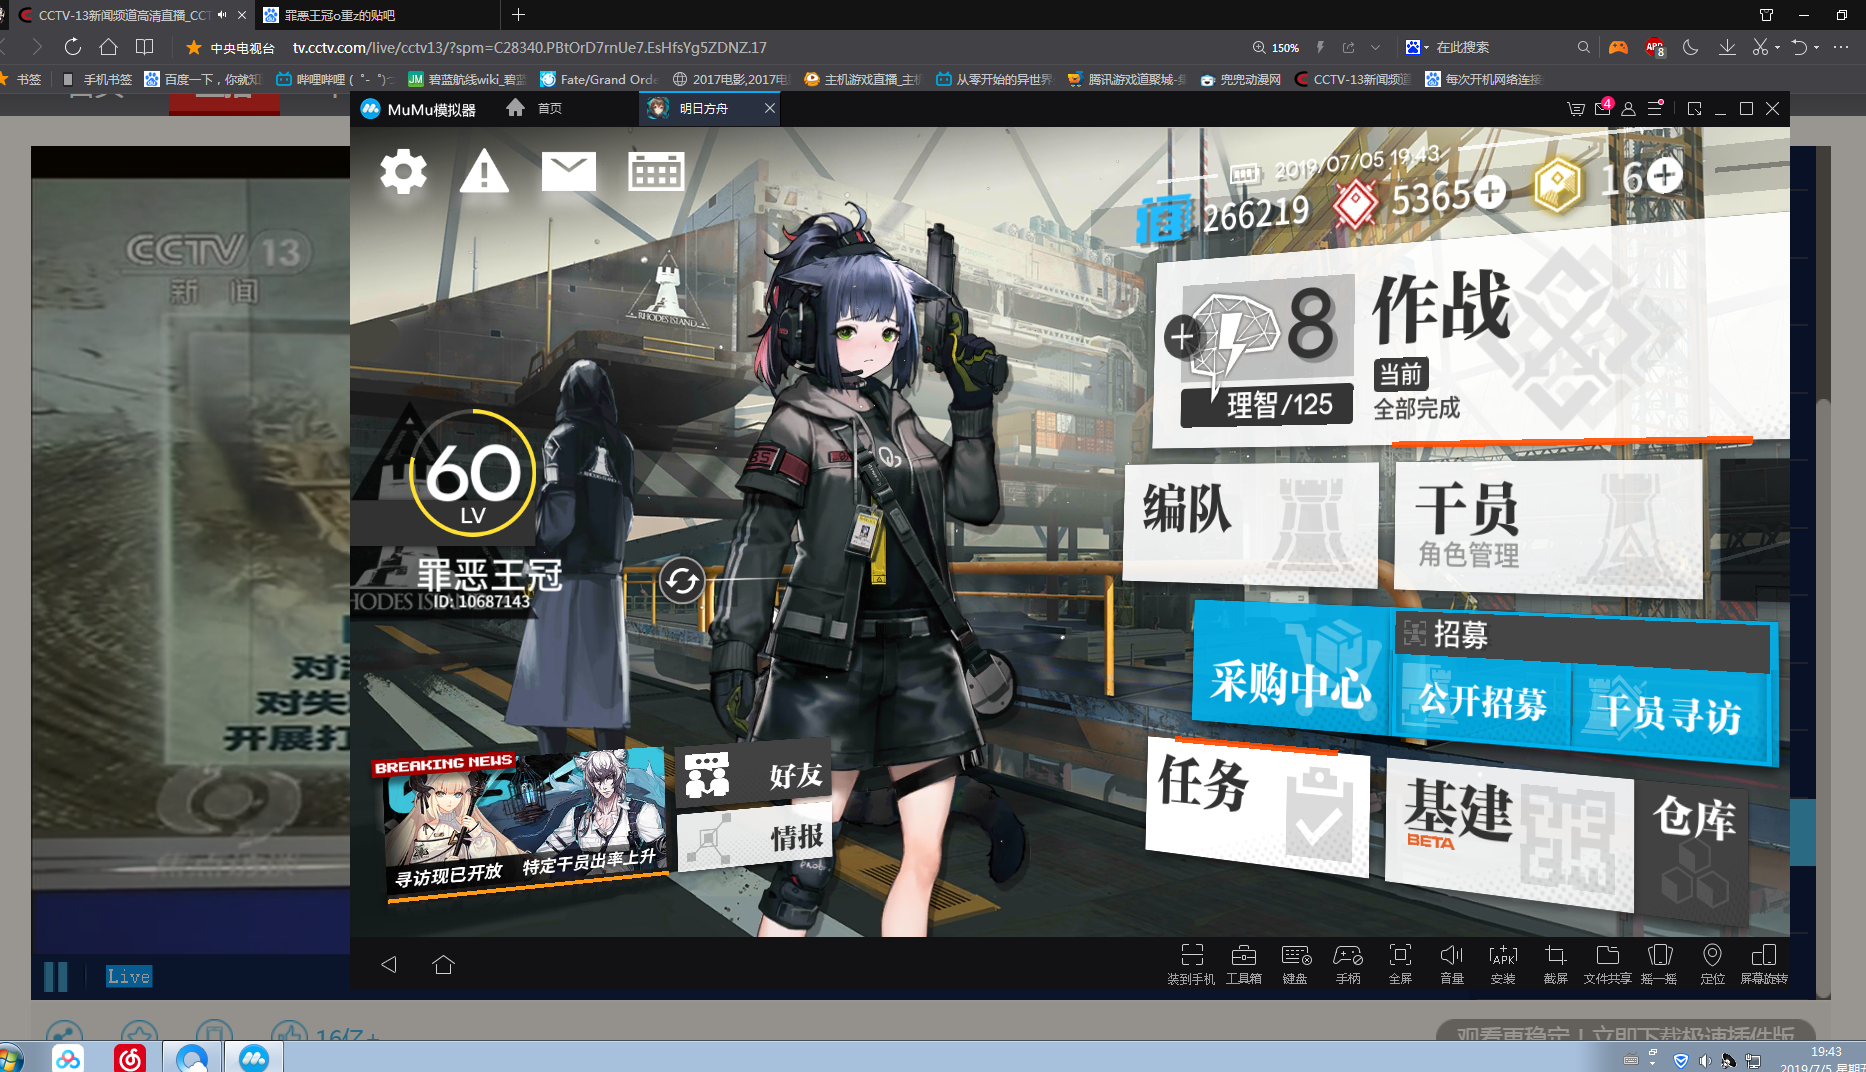Open 键盘 keyboard mapping icon
1866x1072 pixels.
pos(1296,964)
